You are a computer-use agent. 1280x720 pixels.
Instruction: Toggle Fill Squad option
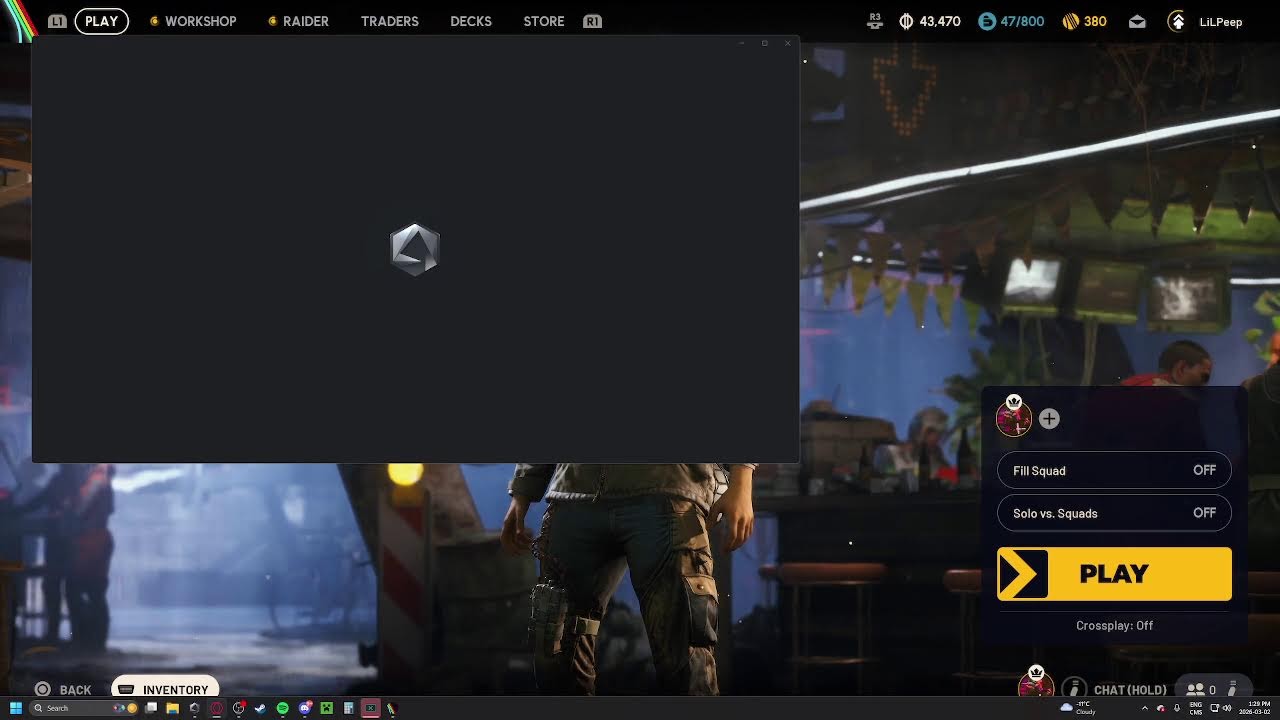(1114, 470)
